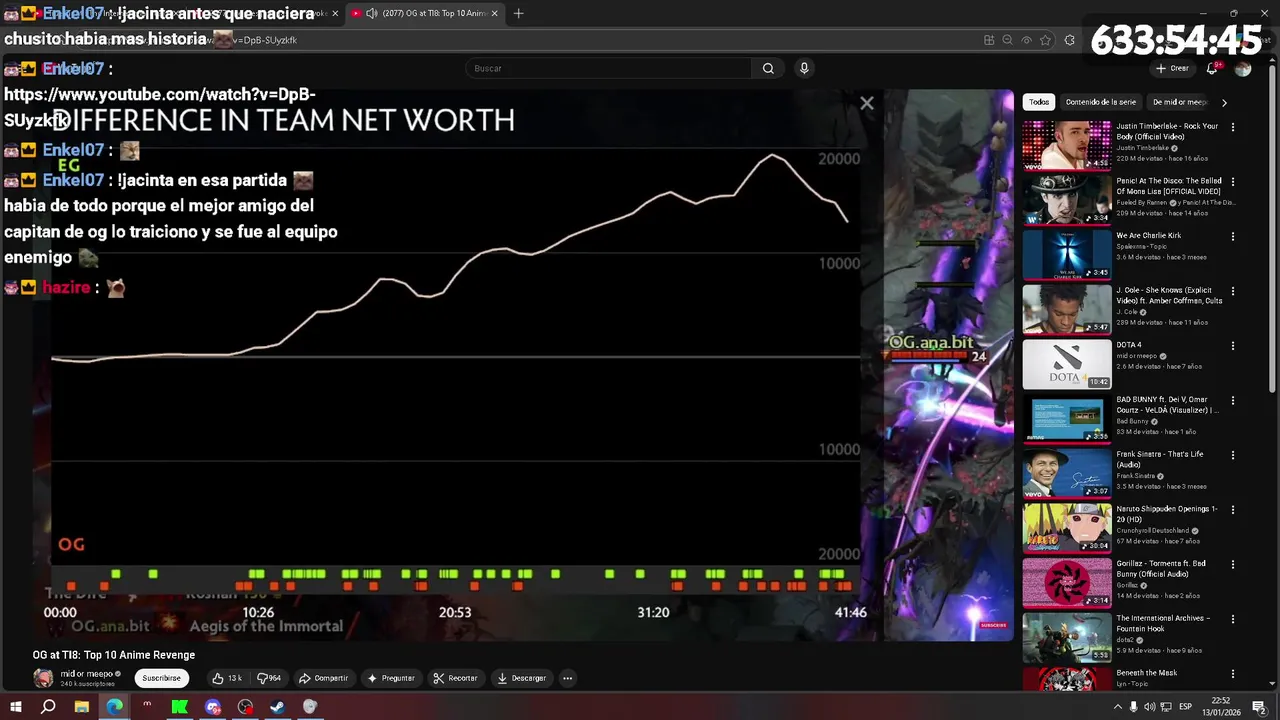
Task: Open Gorillaz Tormenta video title
Action: (x=1163, y=569)
